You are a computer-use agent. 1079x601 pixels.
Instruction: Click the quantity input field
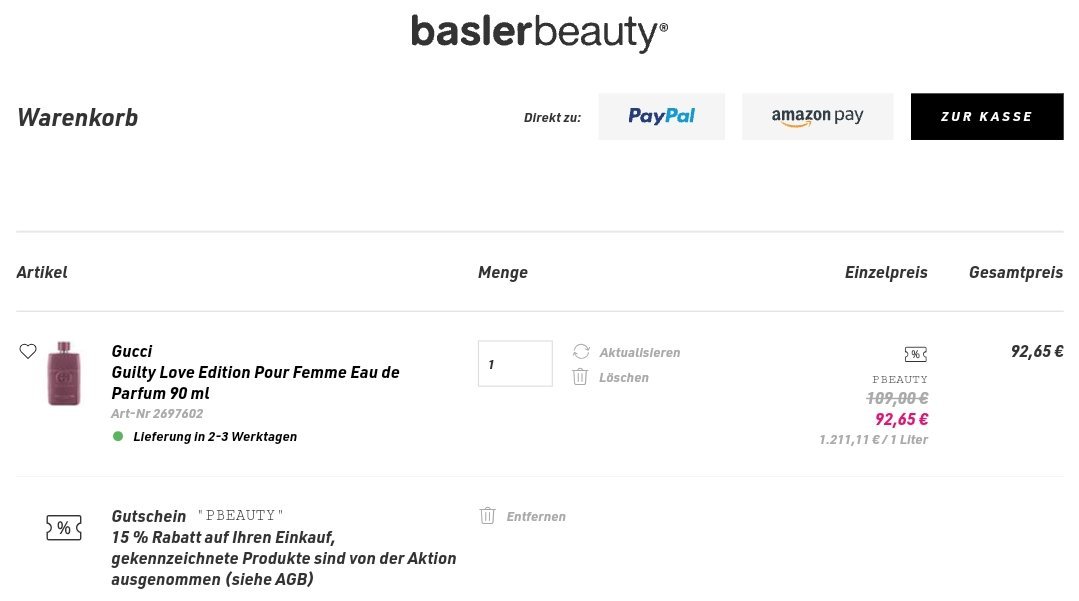coord(515,364)
